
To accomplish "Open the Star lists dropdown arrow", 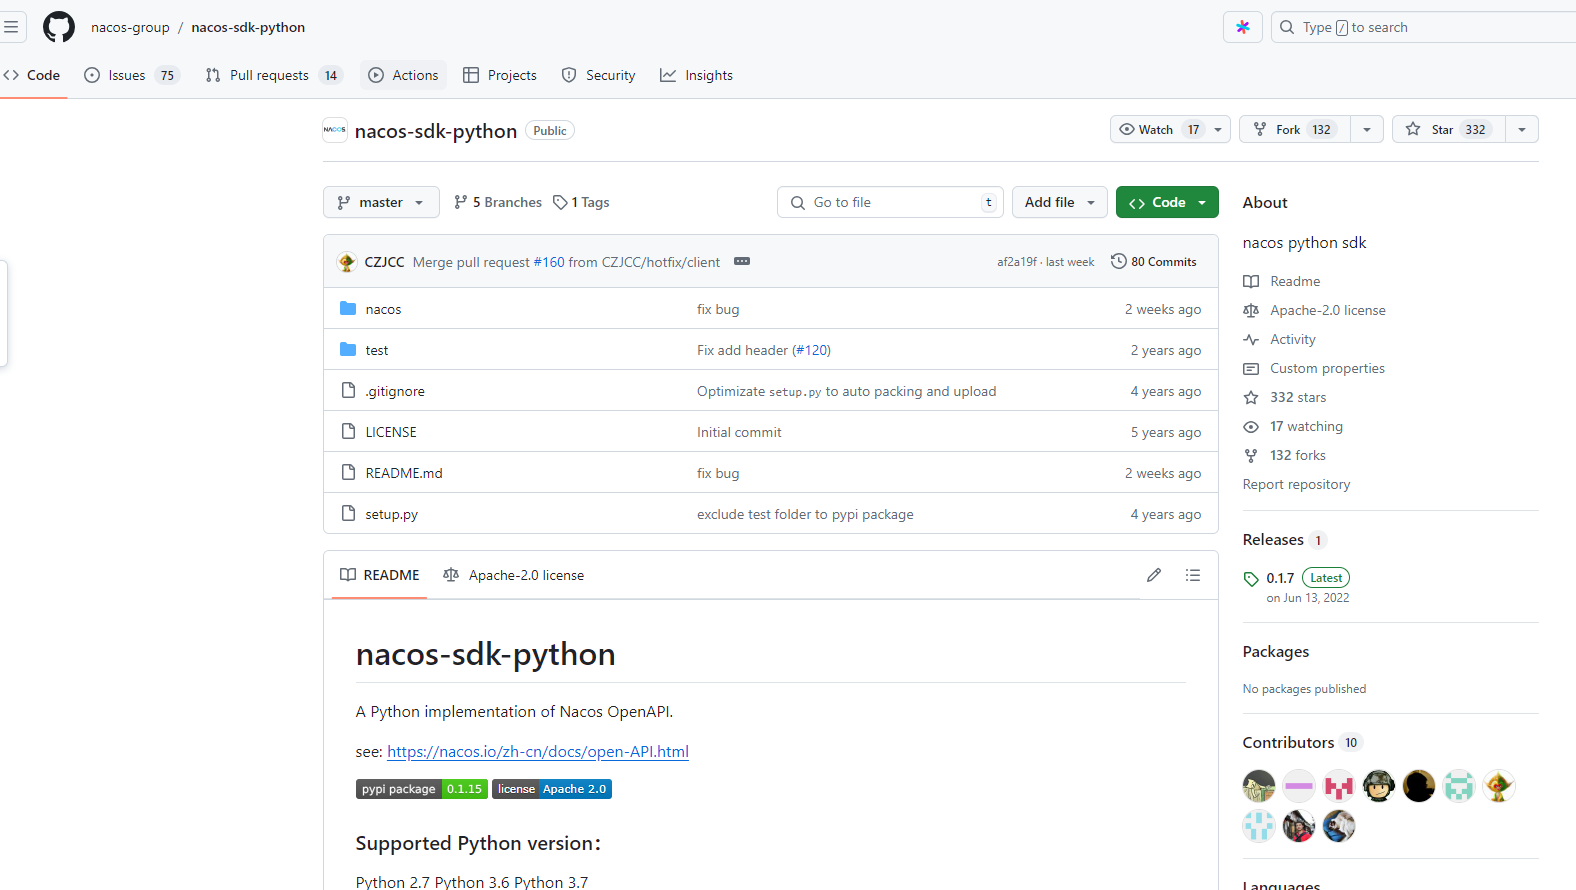I will [x=1522, y=129].
